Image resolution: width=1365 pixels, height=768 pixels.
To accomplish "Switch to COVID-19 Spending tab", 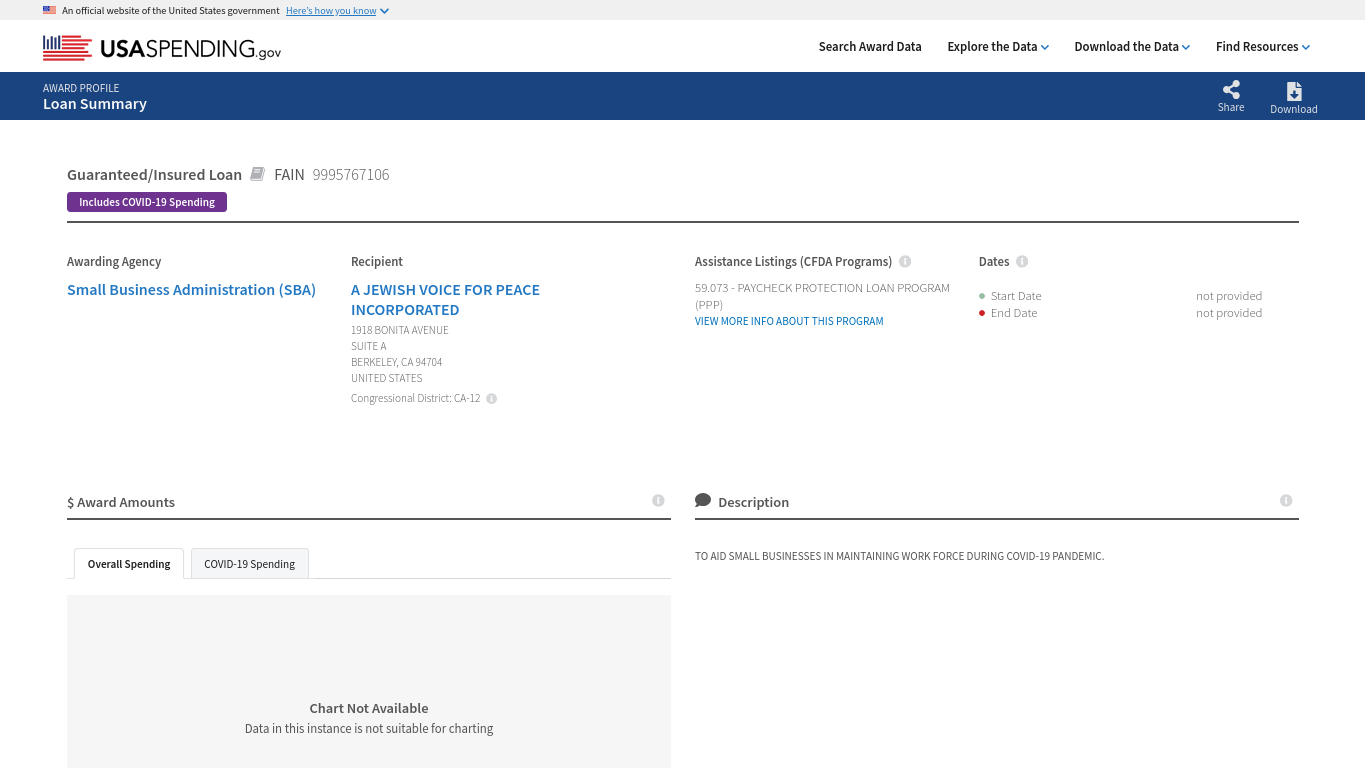I will pyautogui.click(x=250, y=564).
